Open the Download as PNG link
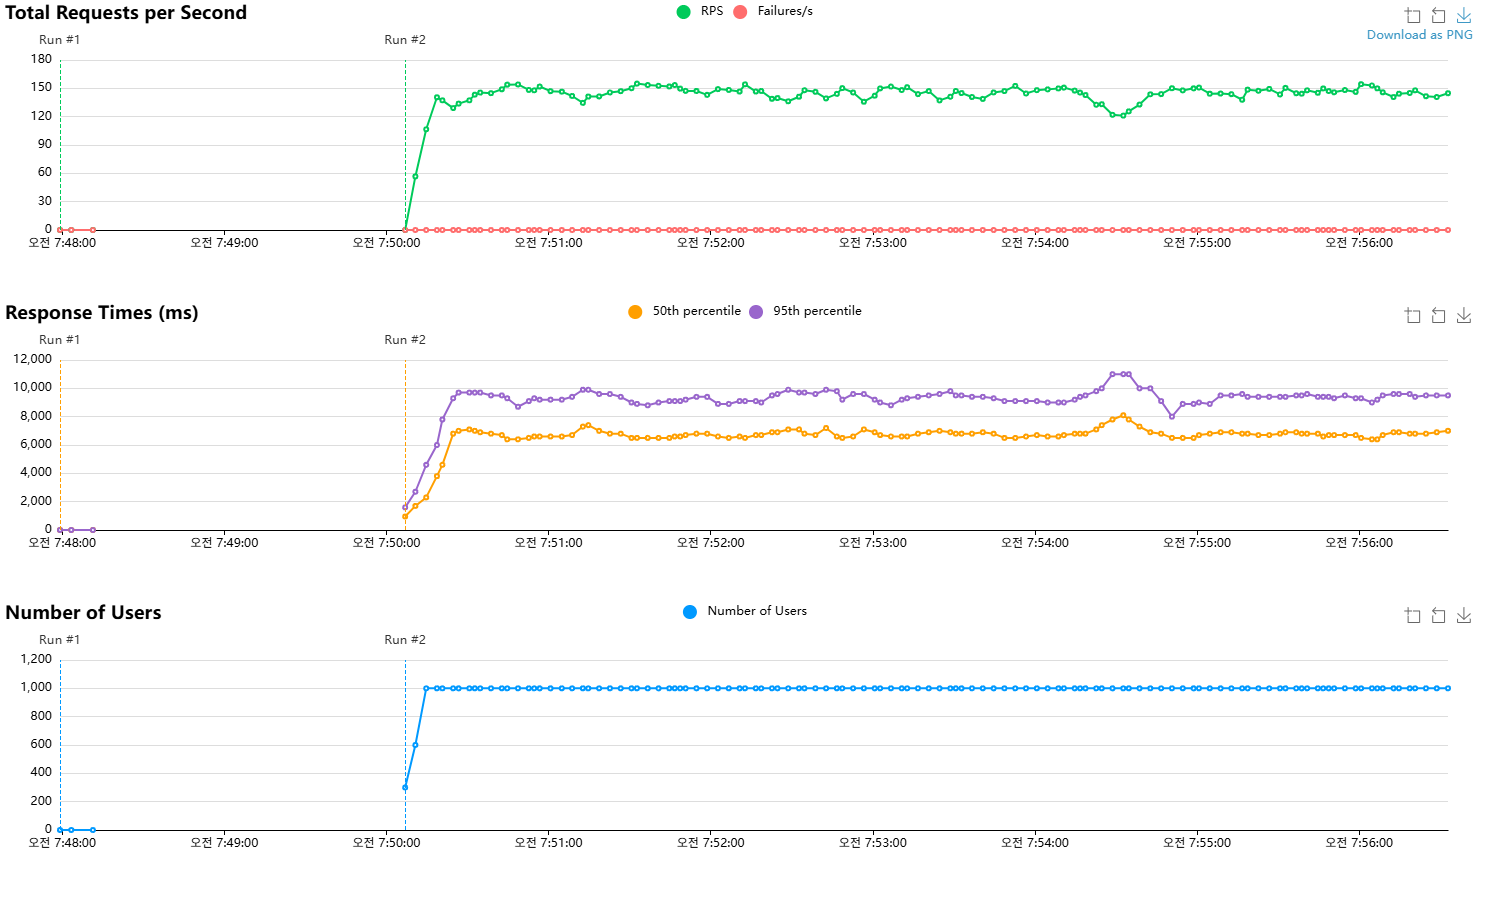 point(1418,34)
